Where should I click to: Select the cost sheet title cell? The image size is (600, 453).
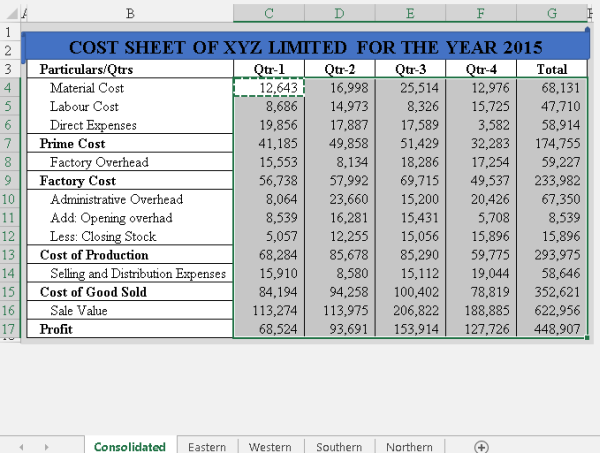305,47
